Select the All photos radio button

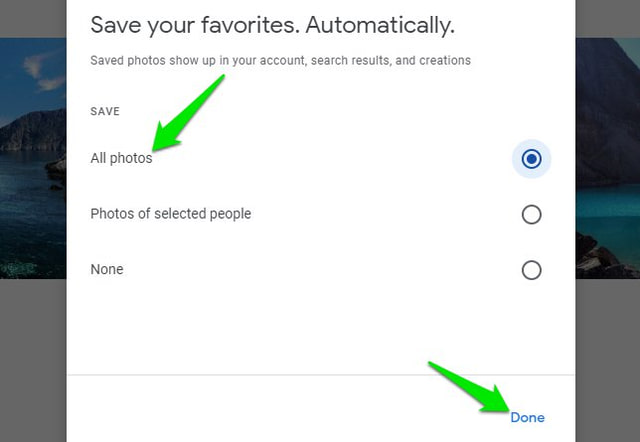(532, 158)
